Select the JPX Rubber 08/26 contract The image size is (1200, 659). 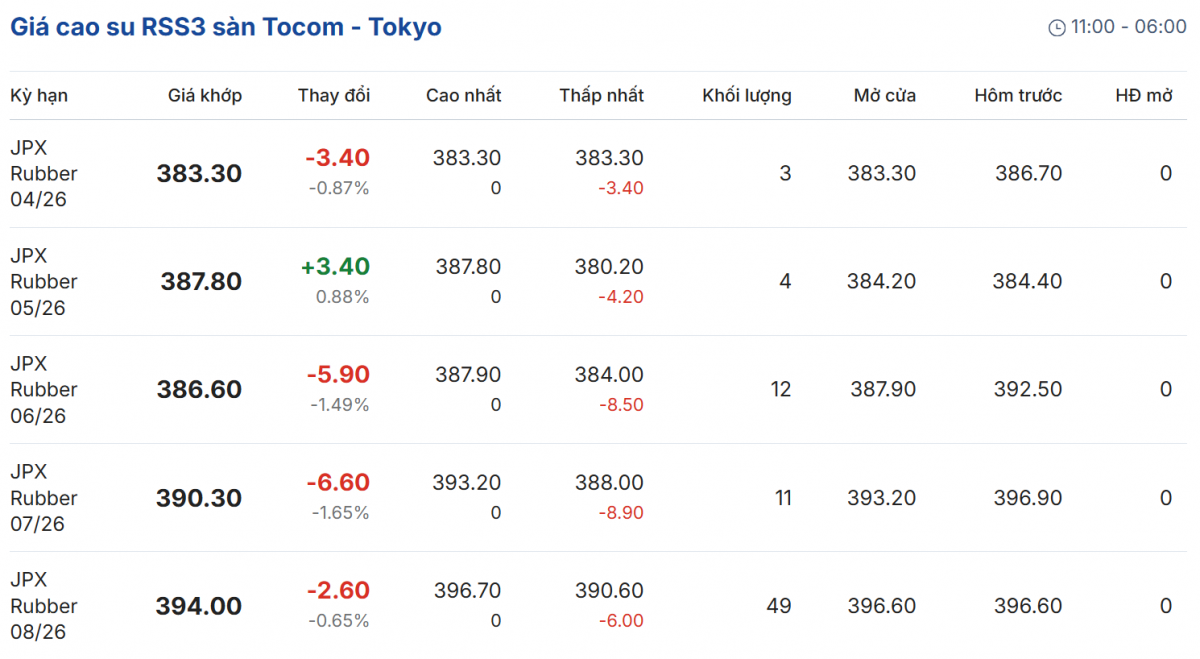click(44, 605)
